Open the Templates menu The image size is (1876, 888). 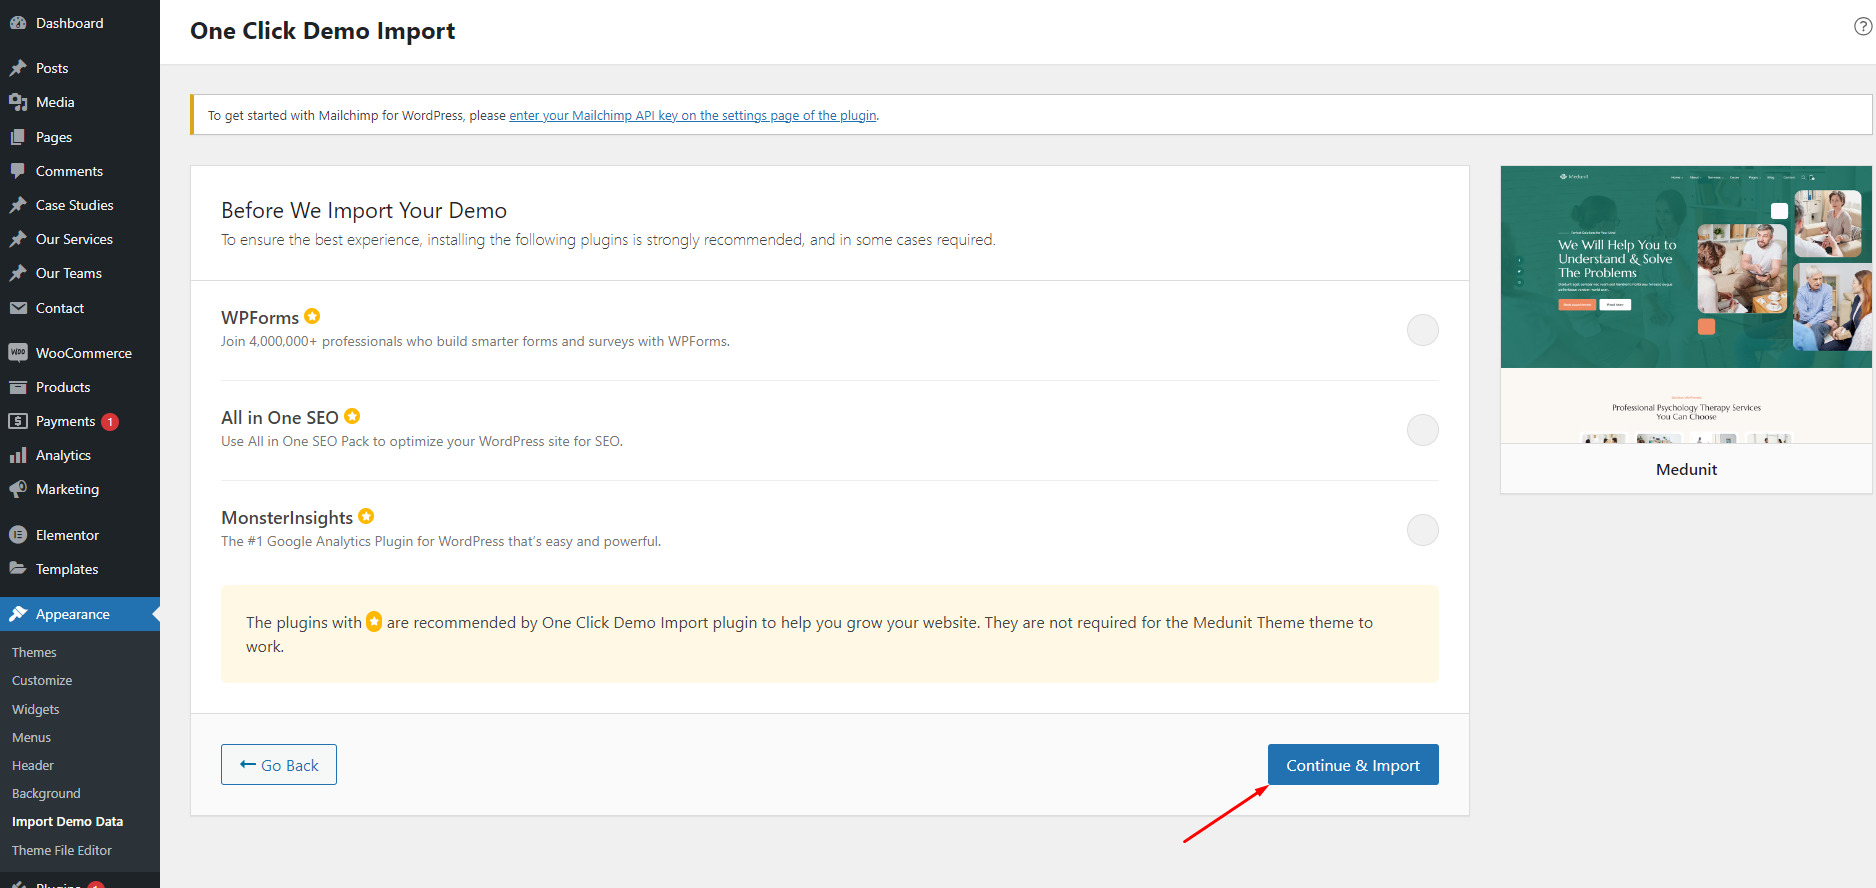pyautogui.click(x=80, y=569)
